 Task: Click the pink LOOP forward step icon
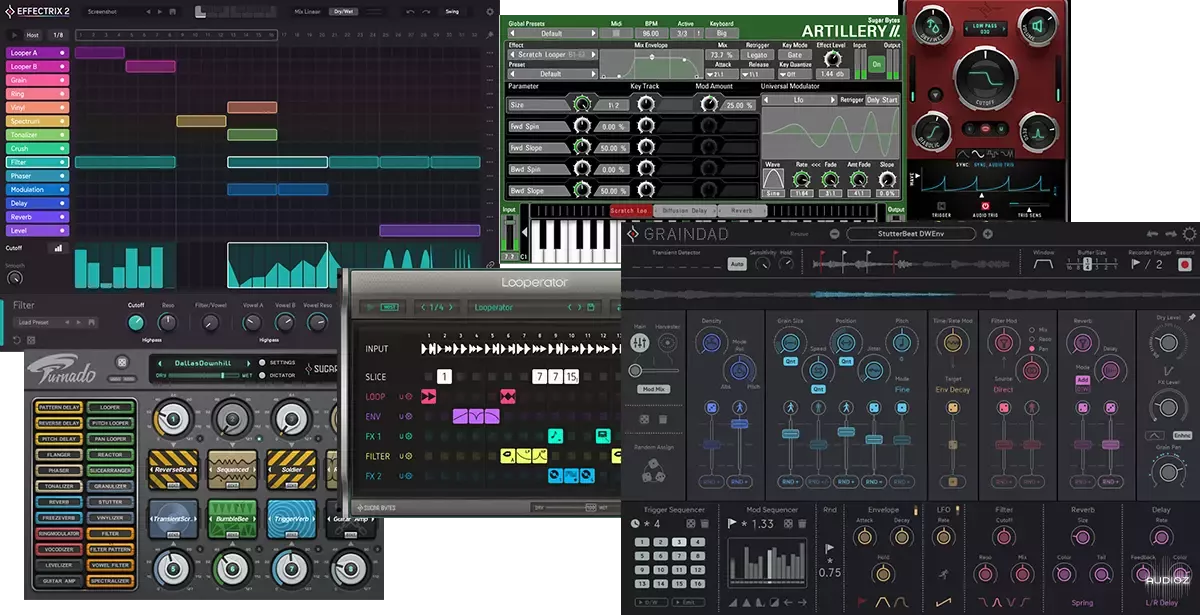pos(429,397)
